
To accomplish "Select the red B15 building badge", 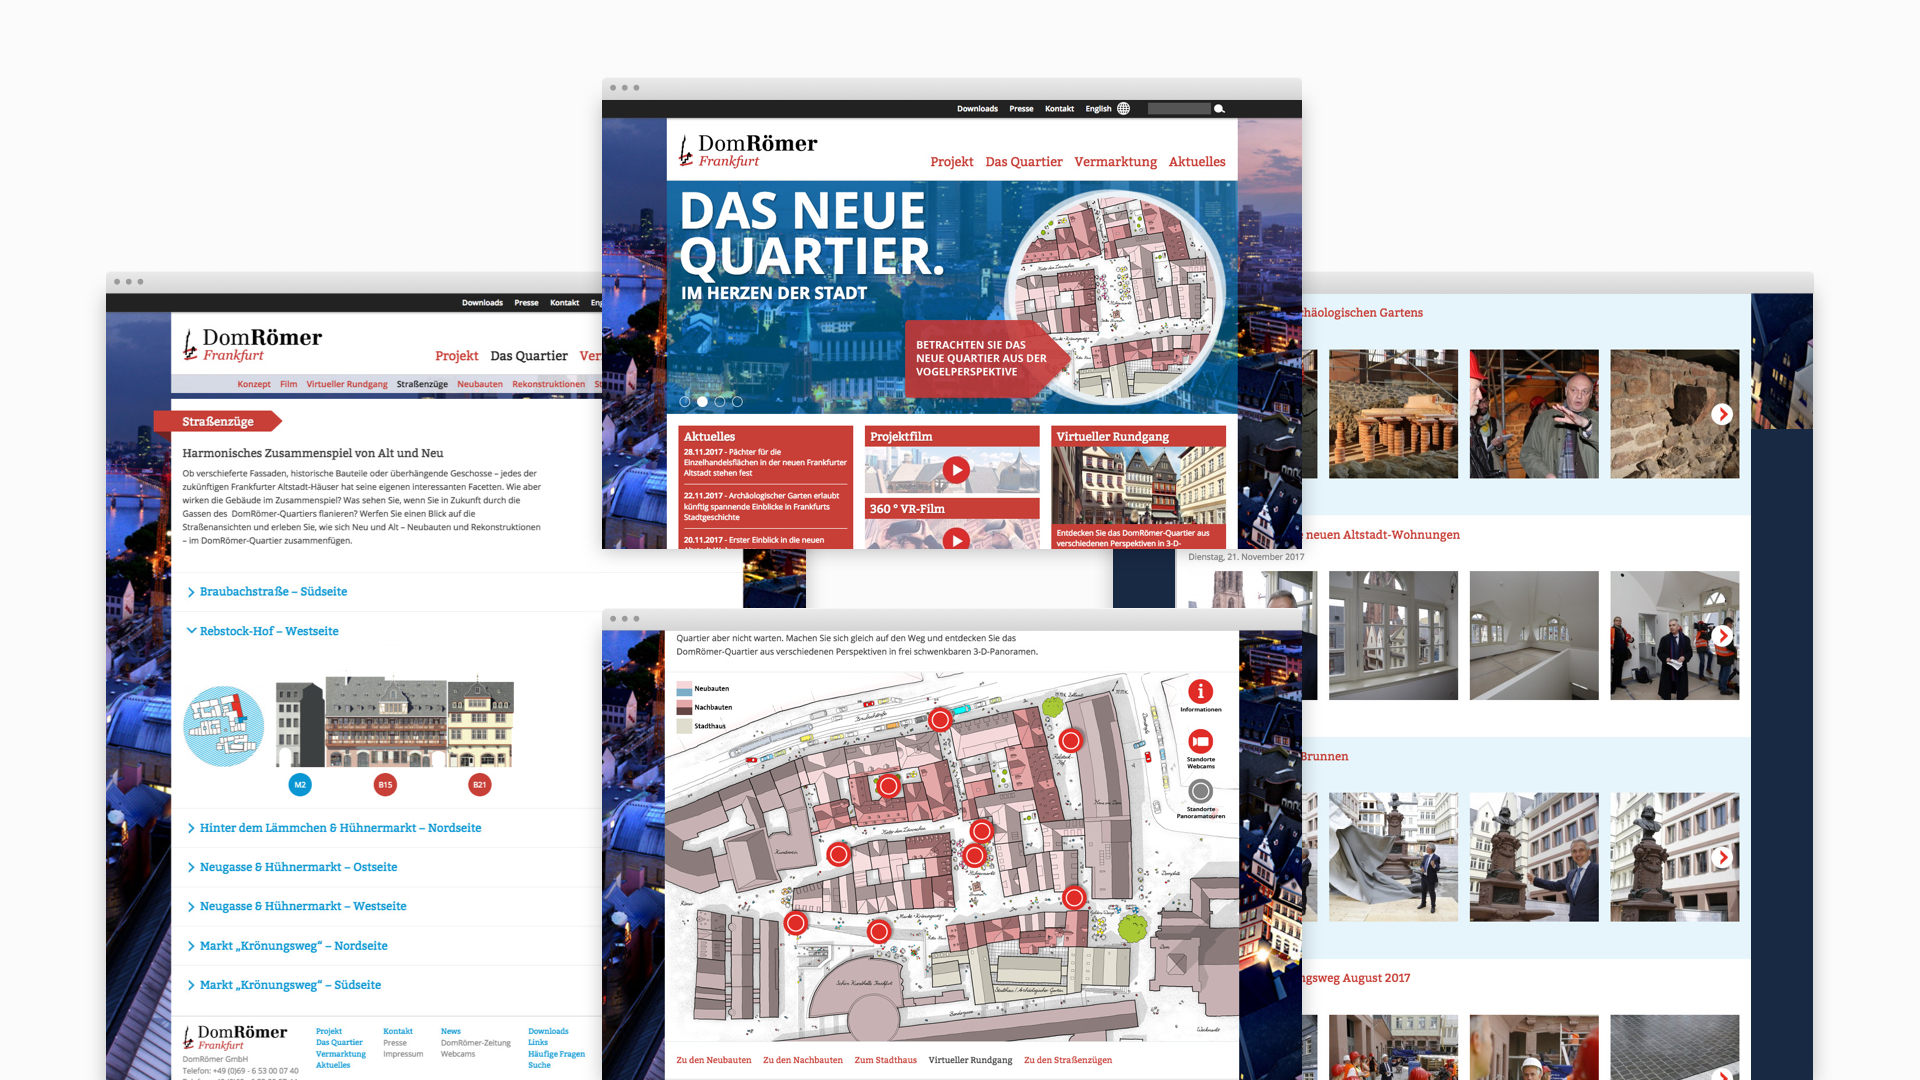I will (x=385, y=785).
